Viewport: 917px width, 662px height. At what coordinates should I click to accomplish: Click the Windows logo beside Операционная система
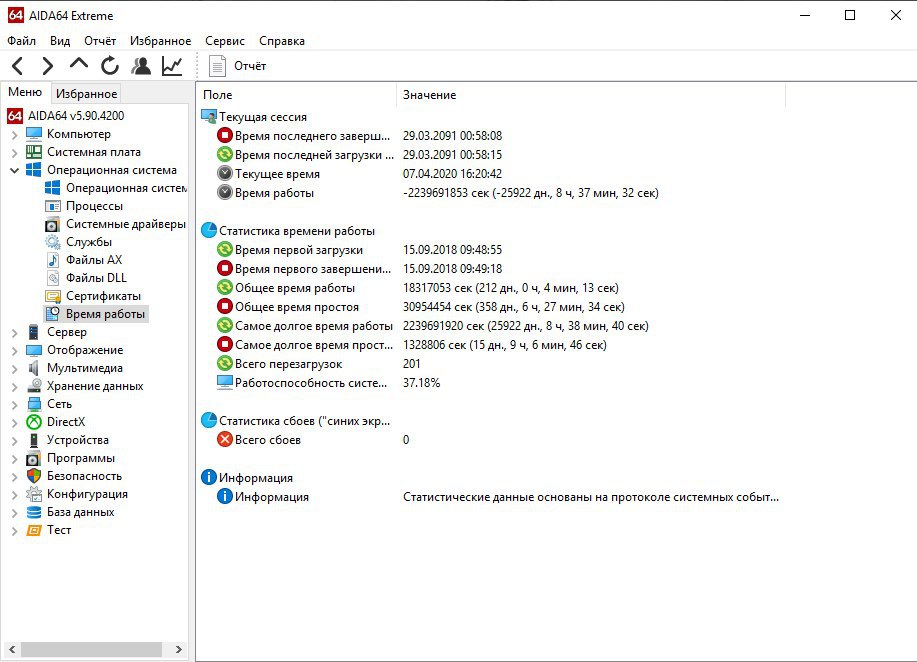pos(34,170)
